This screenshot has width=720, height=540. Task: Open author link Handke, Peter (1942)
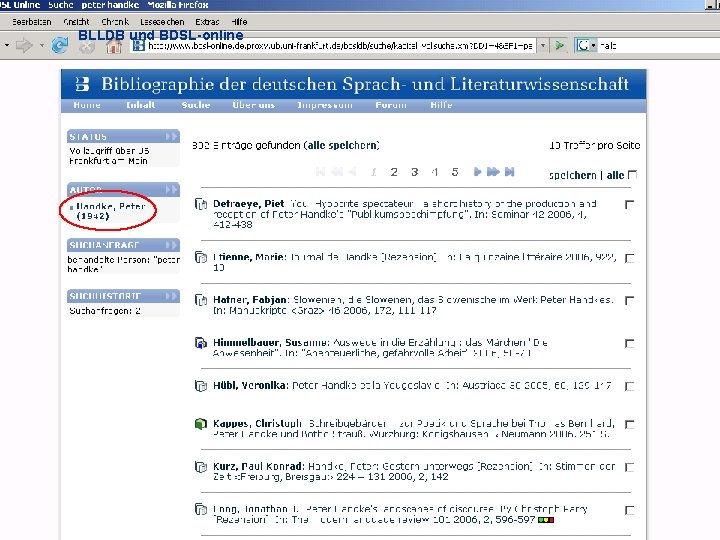point(111,211)
